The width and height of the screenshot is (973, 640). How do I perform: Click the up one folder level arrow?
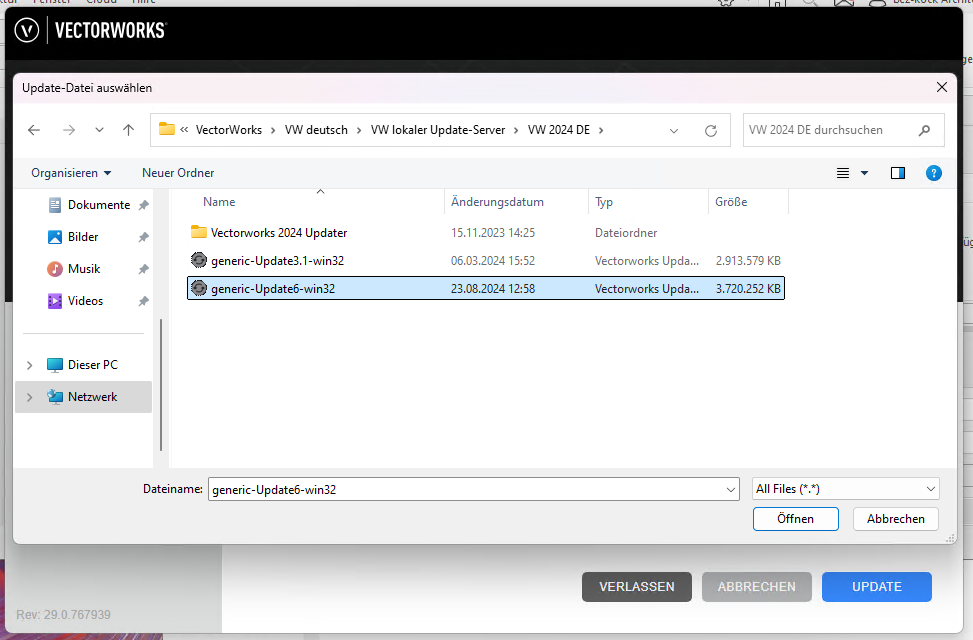[x=128, y=130]
